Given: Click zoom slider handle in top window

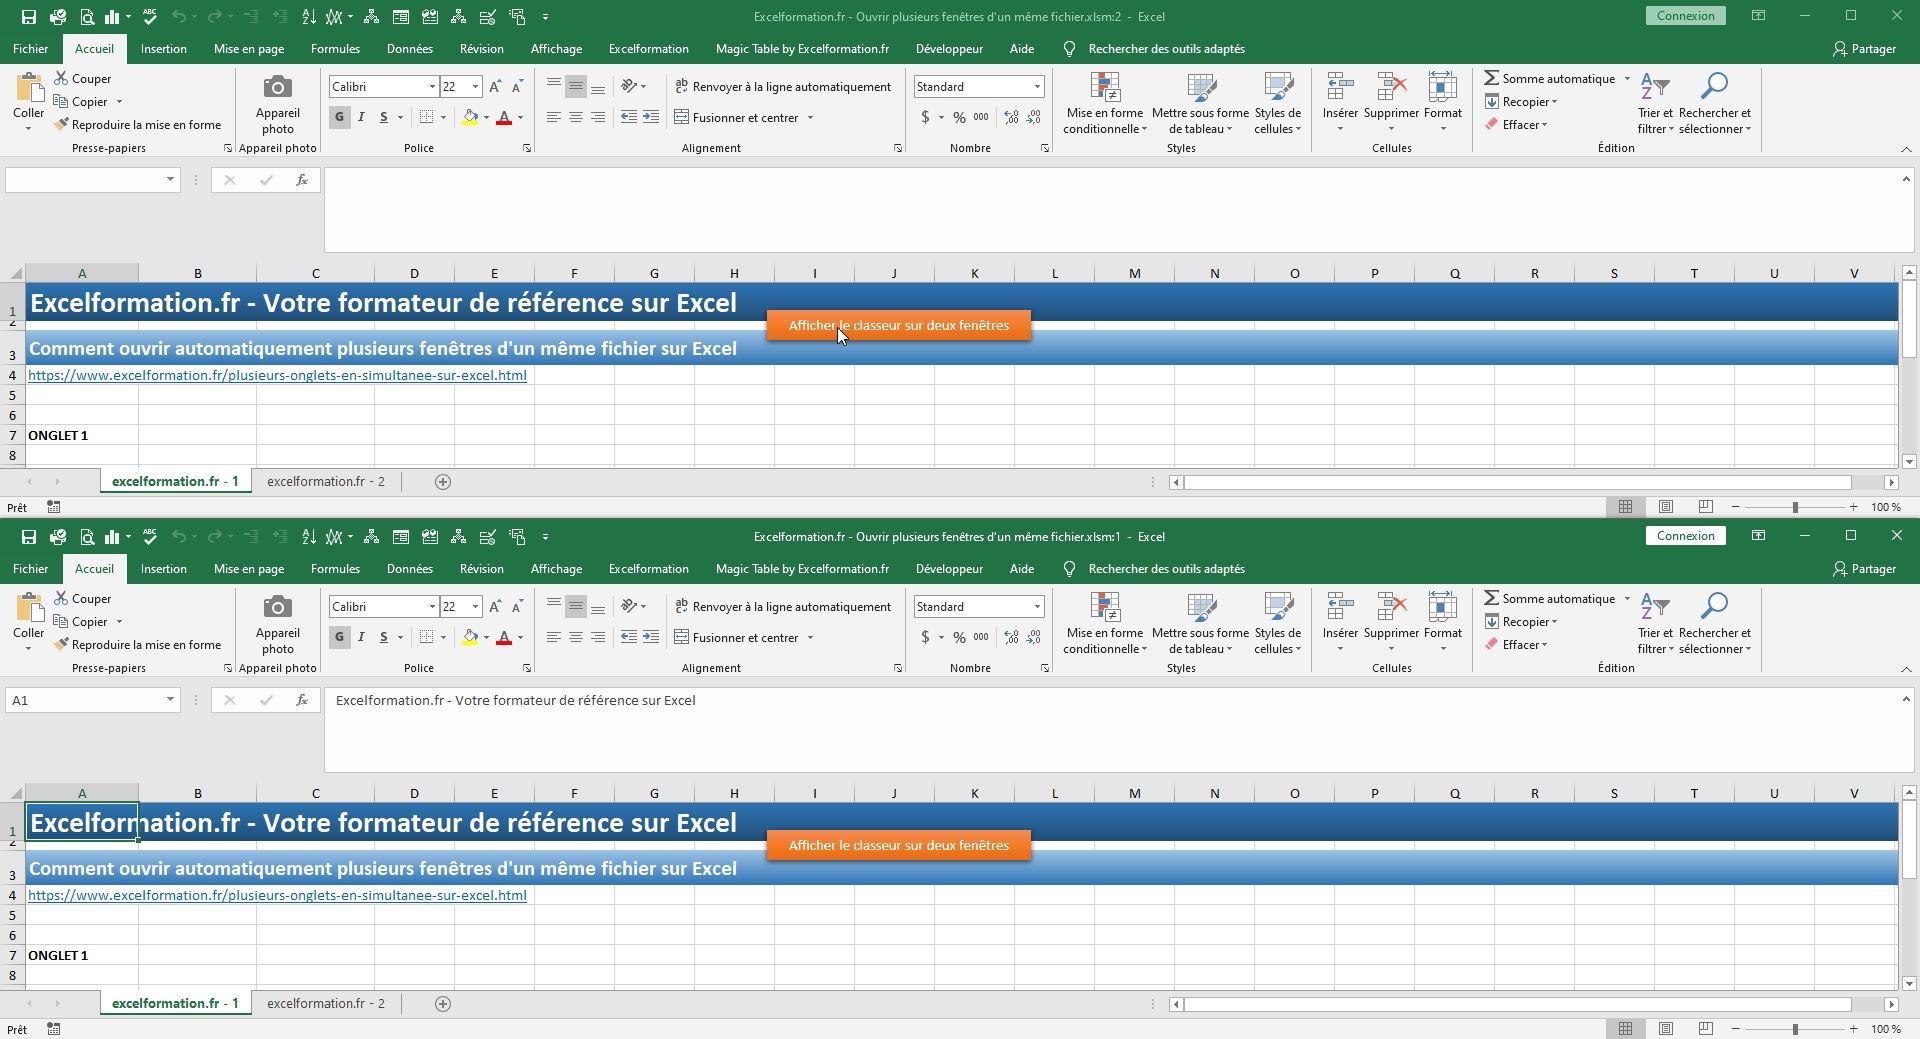Looking at the screenshot, I should pyautogui.click(x=1795, y=508).
